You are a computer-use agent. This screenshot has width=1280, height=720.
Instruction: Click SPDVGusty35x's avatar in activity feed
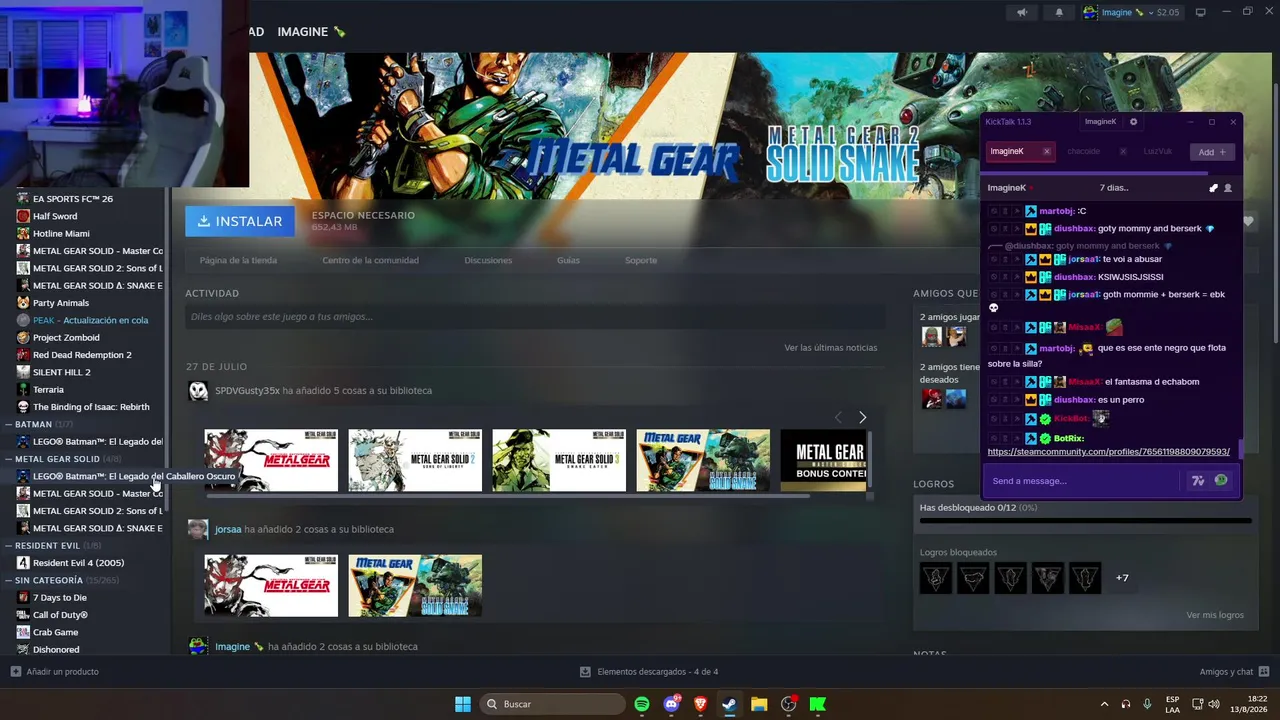pyautogui.click(x=198, y=390)
